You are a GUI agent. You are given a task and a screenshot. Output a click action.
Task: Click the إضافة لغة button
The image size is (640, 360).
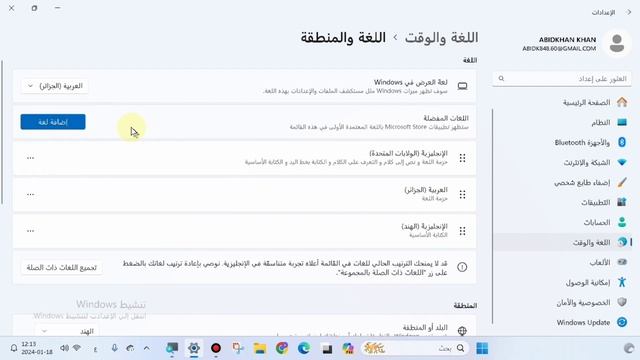click(53, 122)
